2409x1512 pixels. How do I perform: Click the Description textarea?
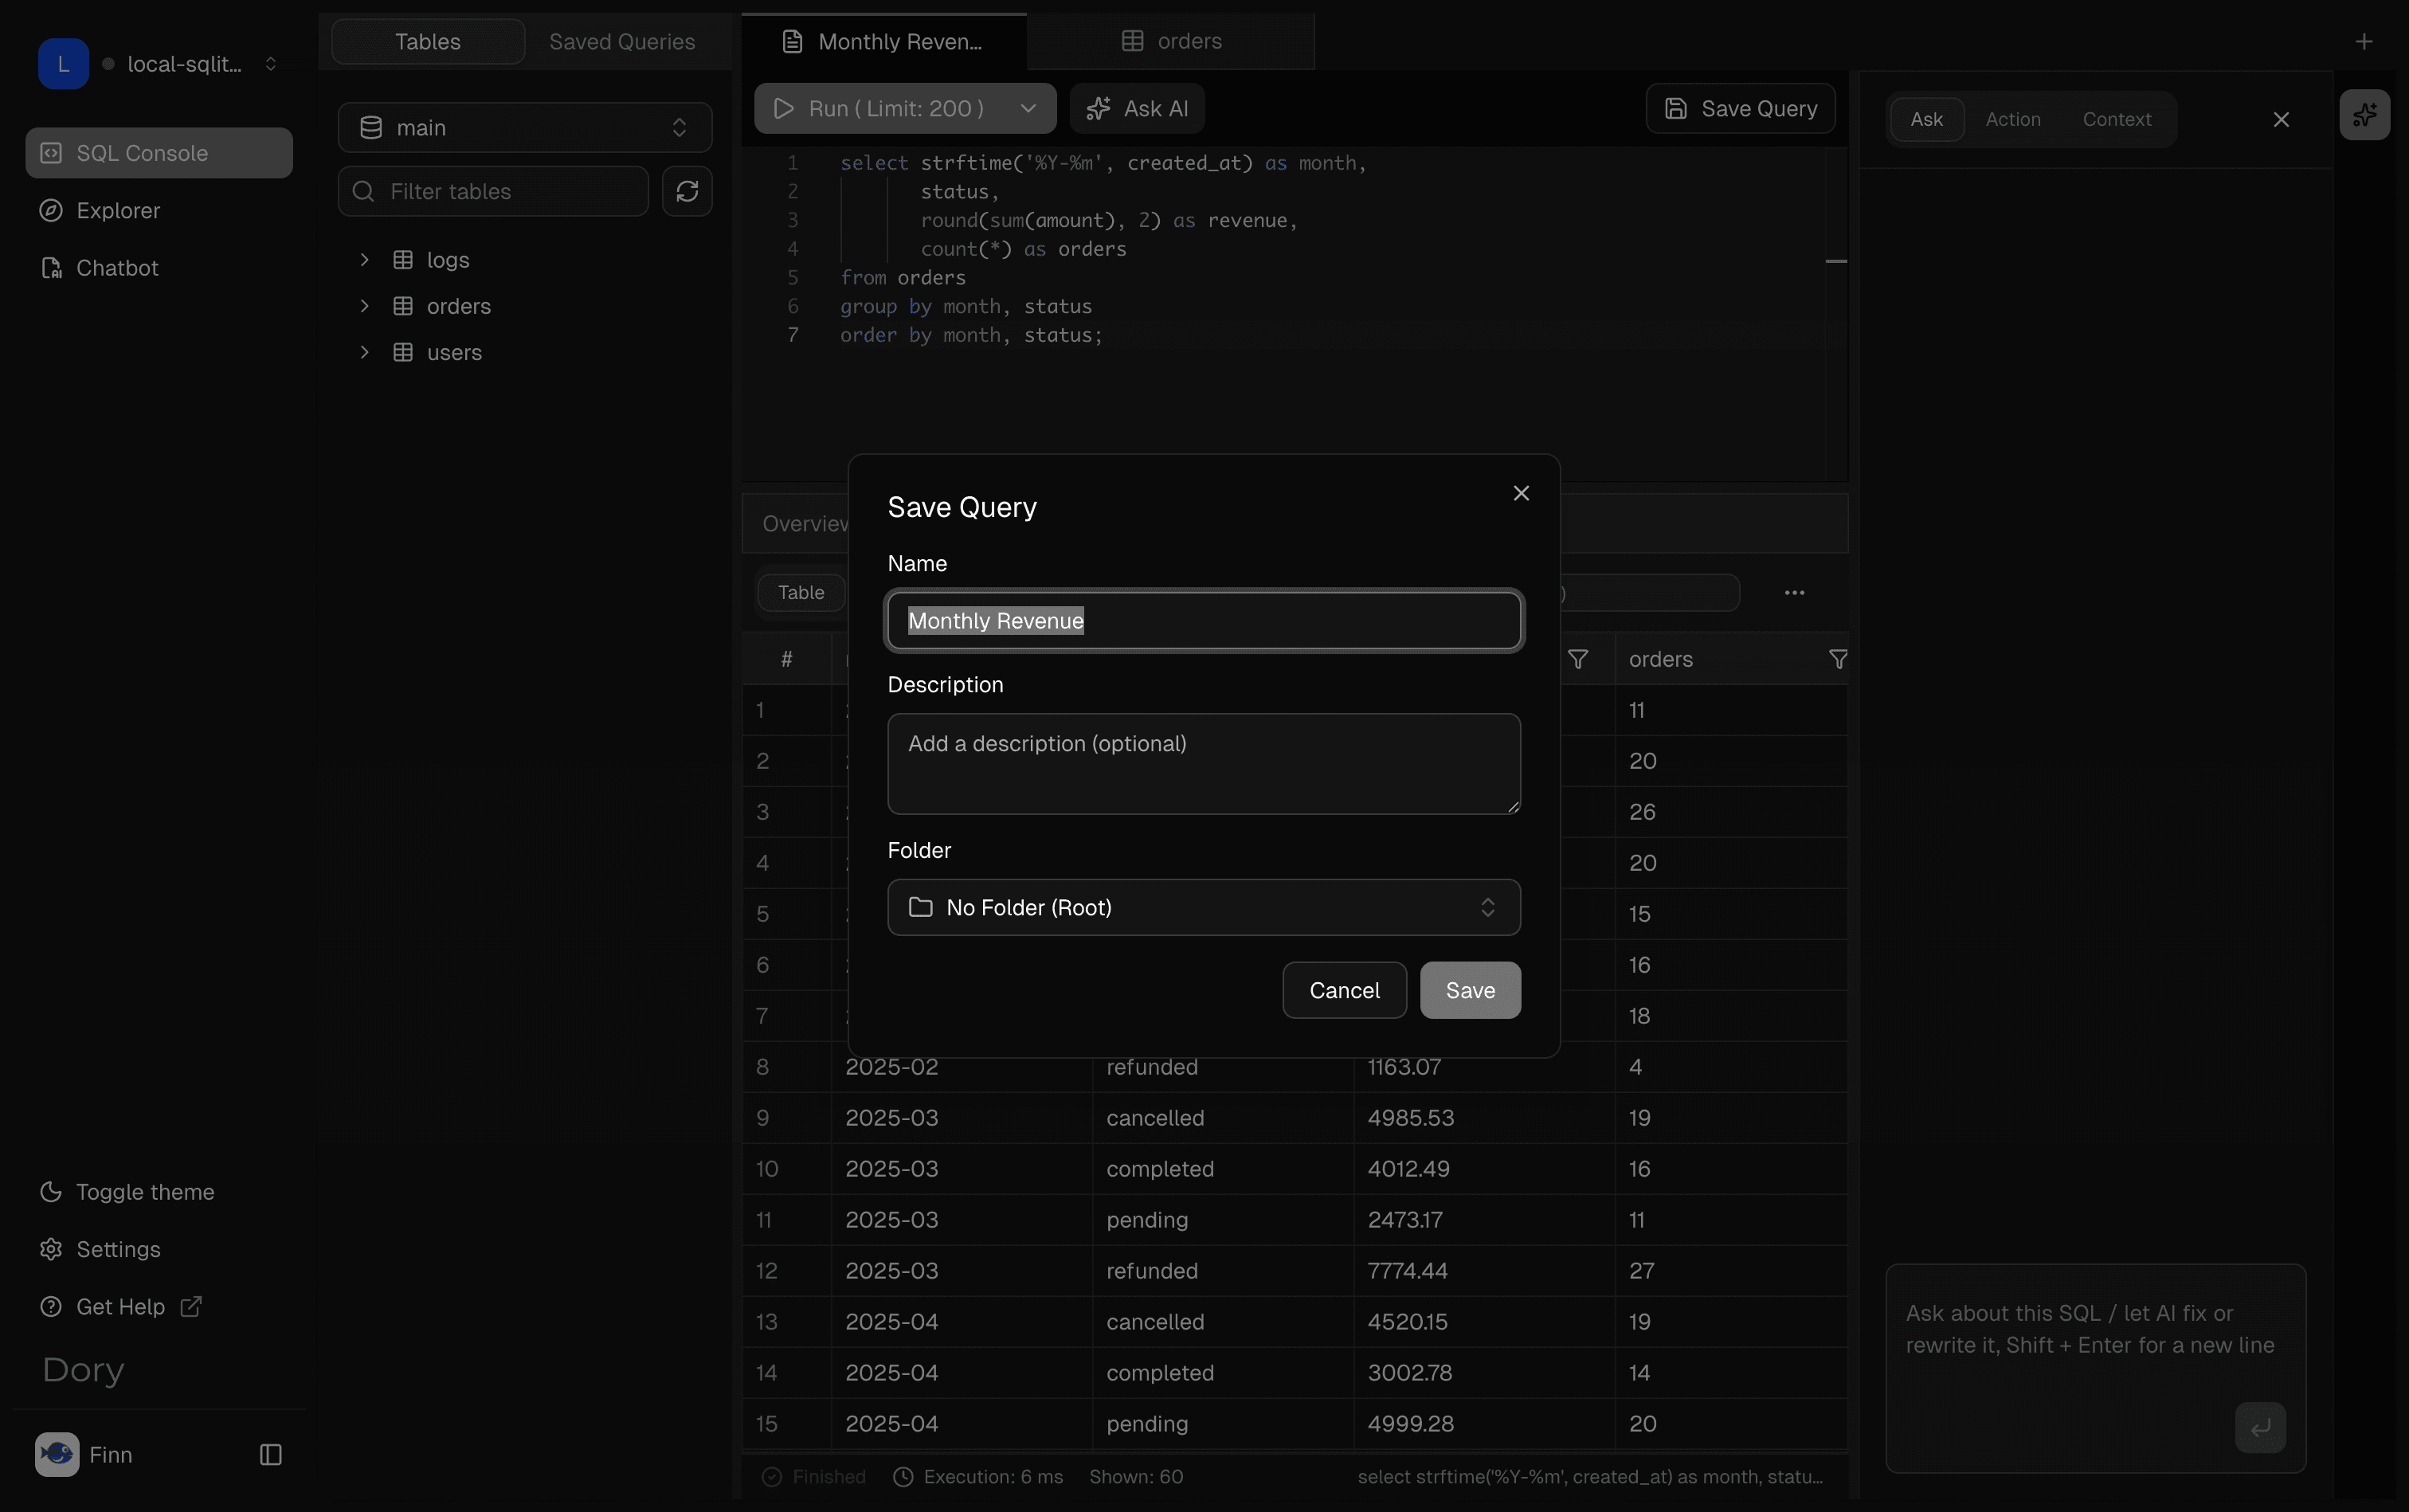coord(1204,764)
